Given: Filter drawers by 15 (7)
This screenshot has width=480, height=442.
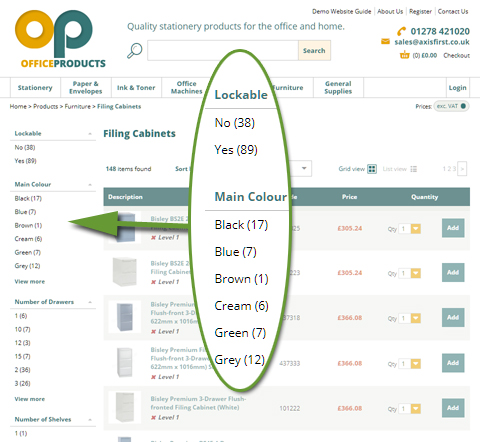Looking at the screenshot, I should click(22, 356).
